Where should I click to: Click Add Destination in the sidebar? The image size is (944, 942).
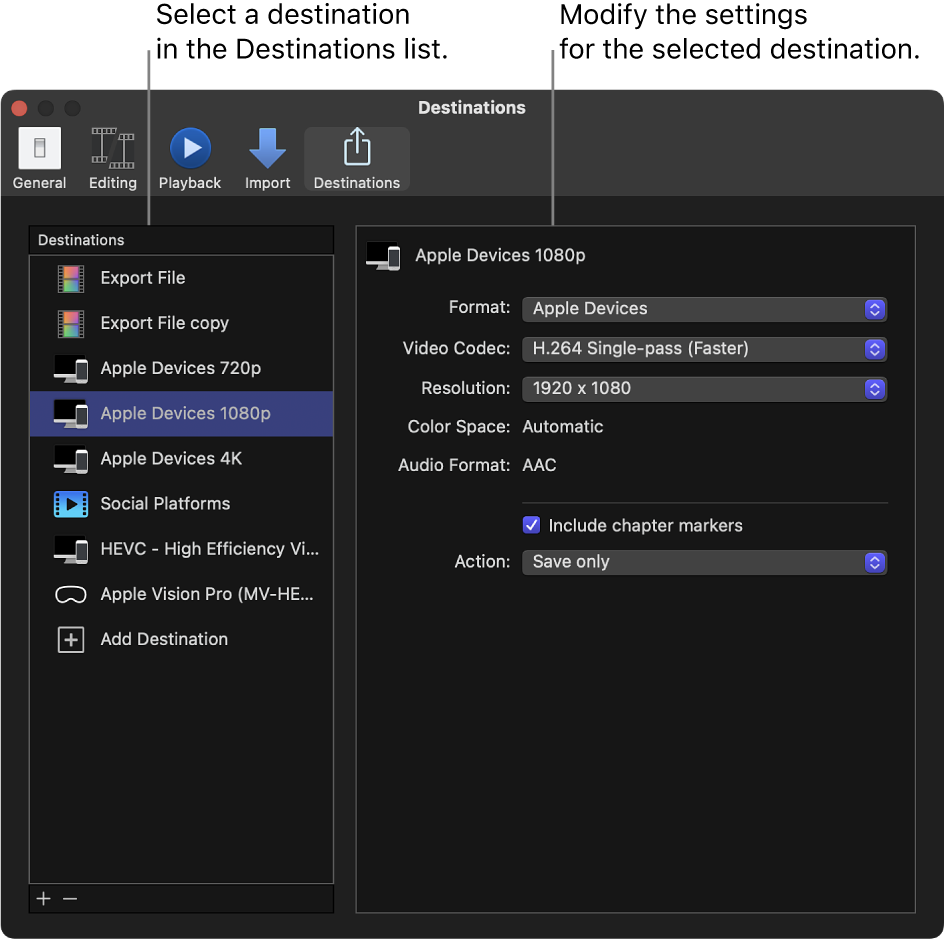pos(164,639)
